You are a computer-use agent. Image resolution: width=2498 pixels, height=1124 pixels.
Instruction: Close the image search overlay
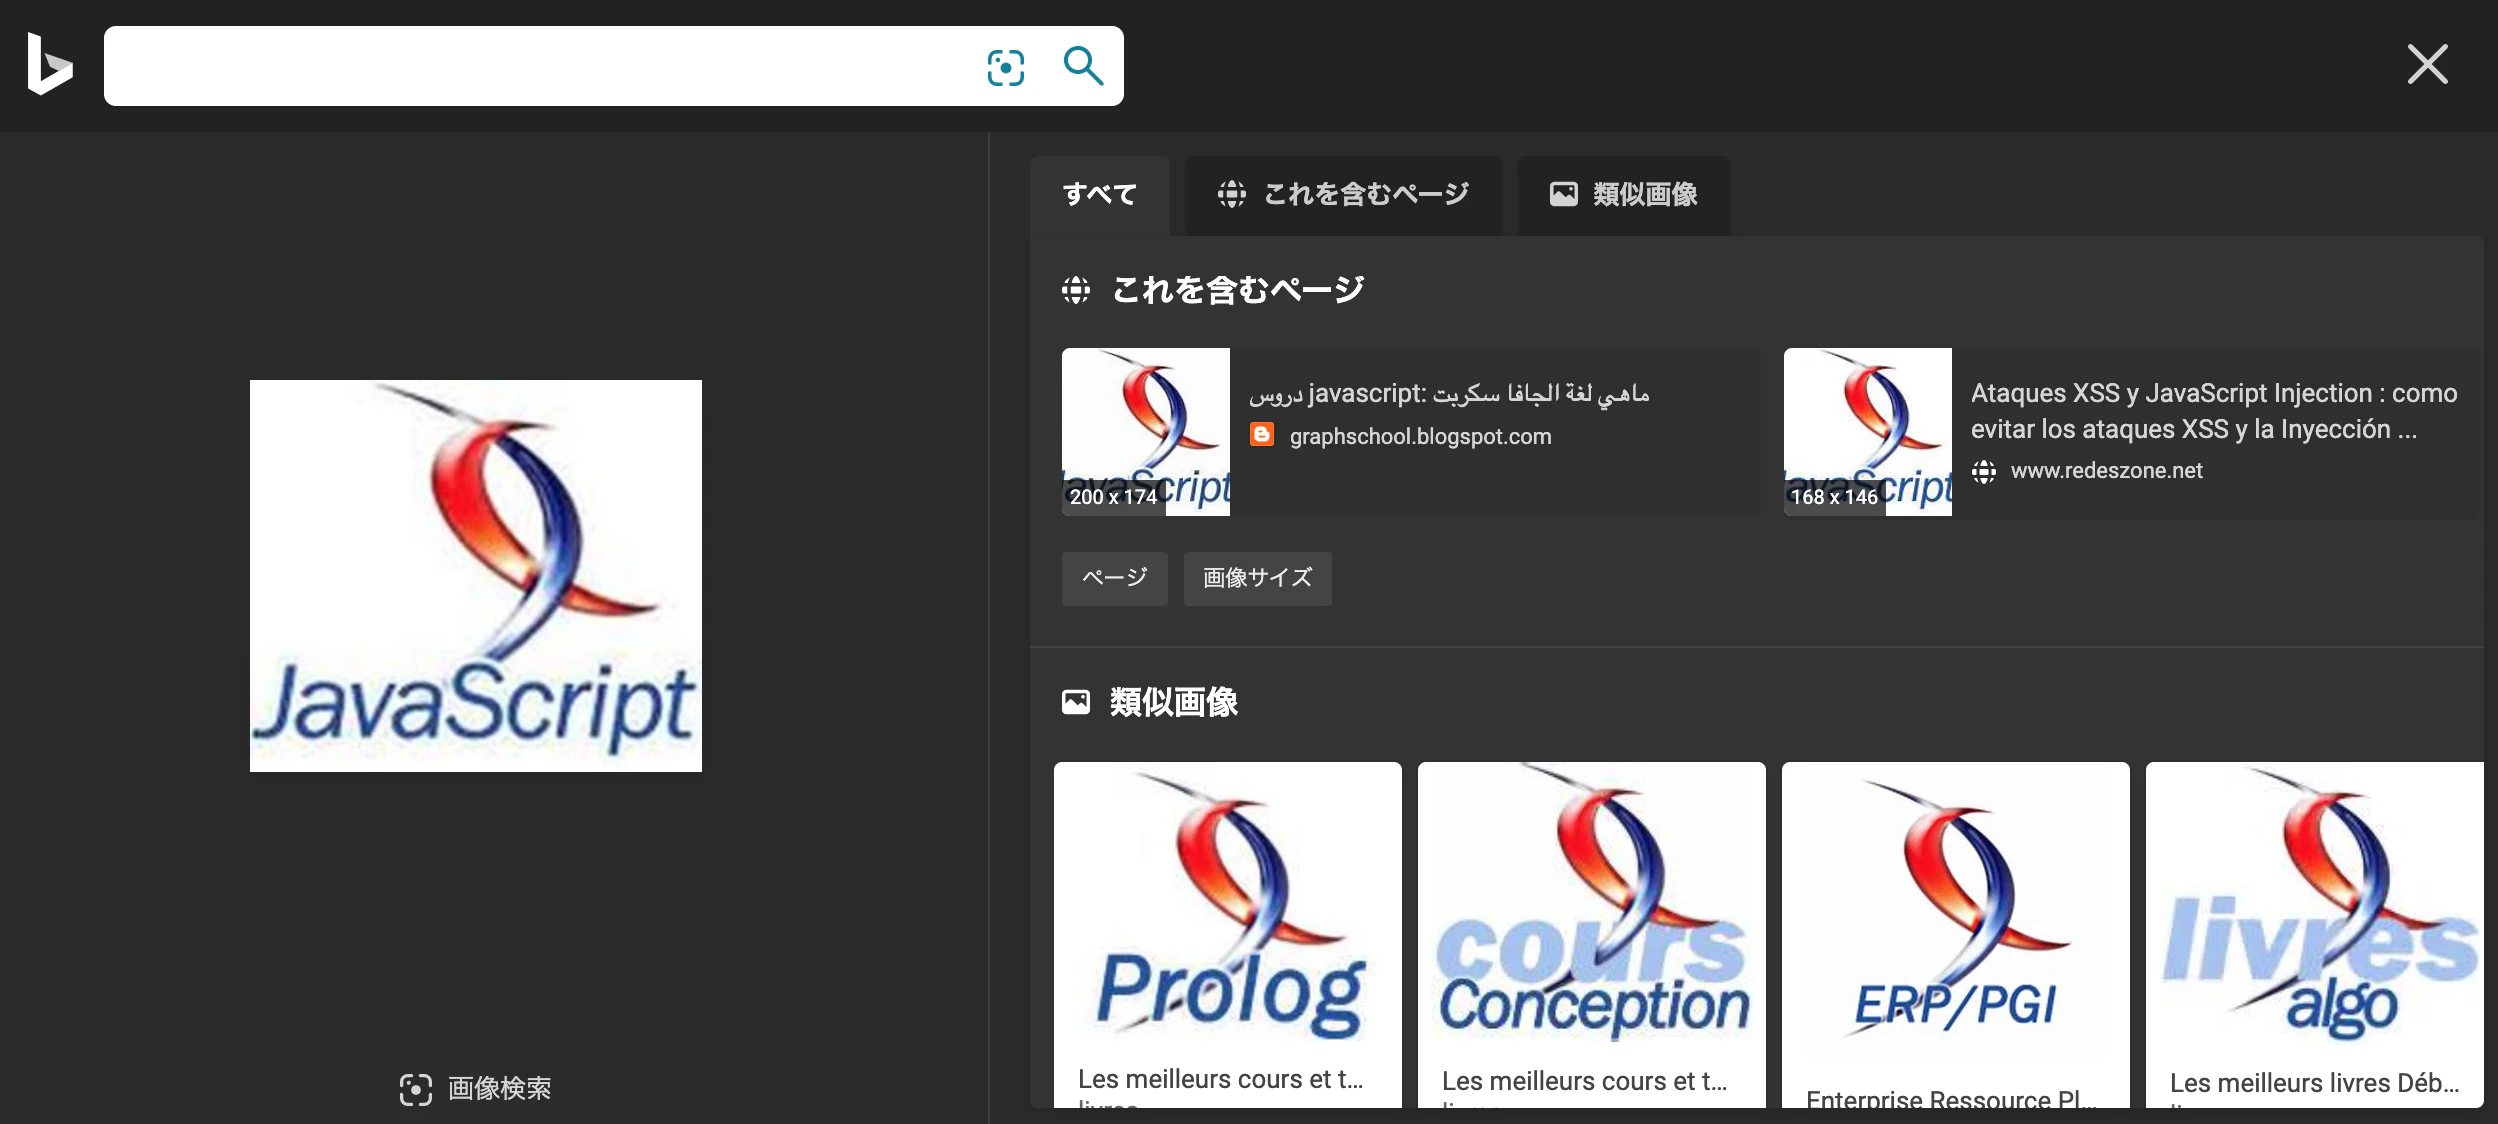pyautogui.click(x=2427, y=65)
